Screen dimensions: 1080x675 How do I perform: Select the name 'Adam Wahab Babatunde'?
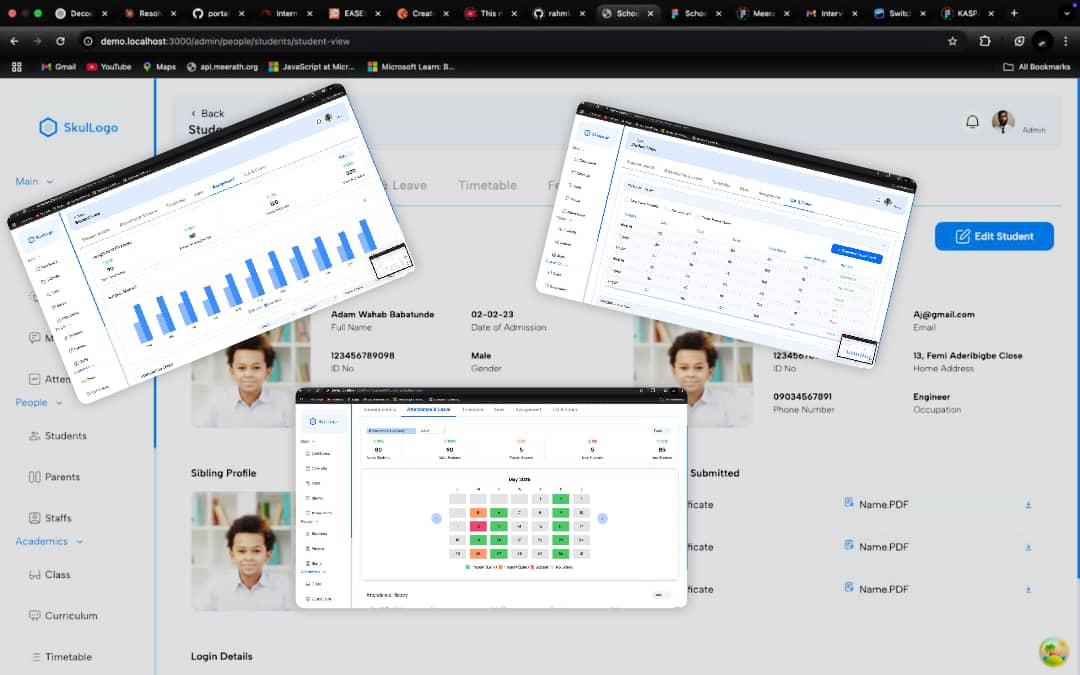[x=382, y=314]
